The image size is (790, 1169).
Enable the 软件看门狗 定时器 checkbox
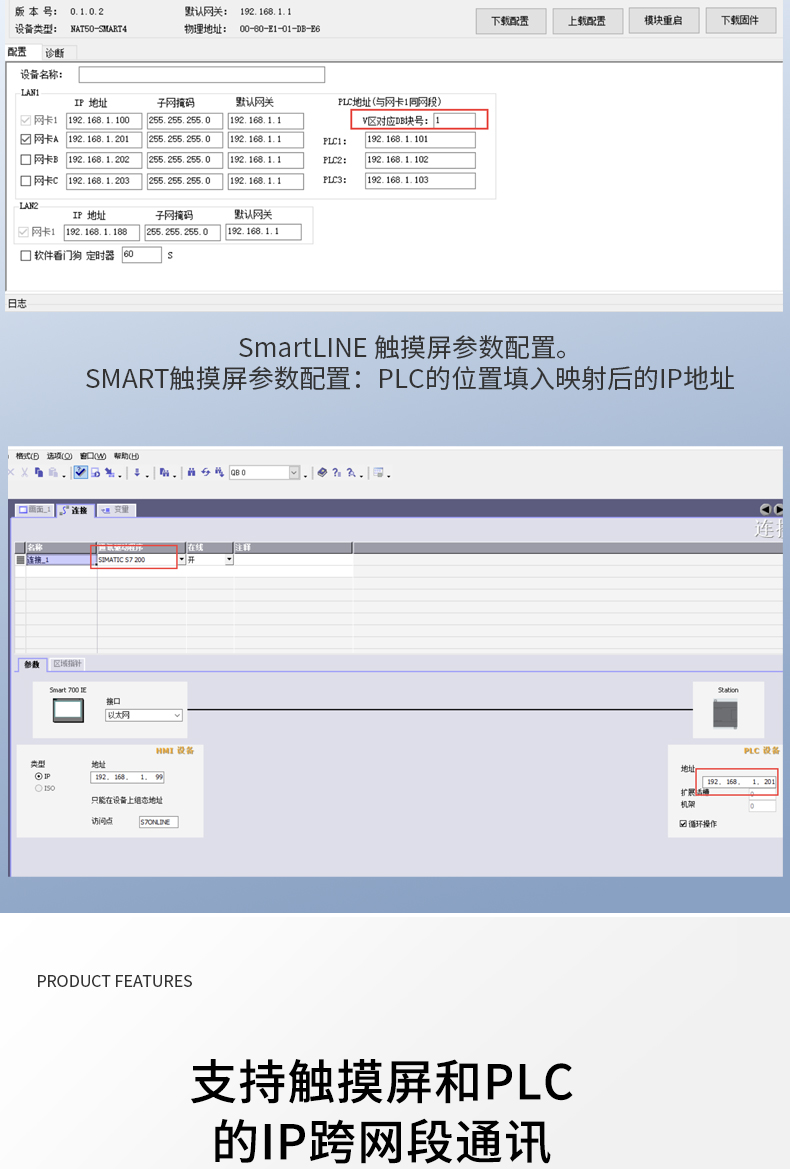(x=26, y=256)
